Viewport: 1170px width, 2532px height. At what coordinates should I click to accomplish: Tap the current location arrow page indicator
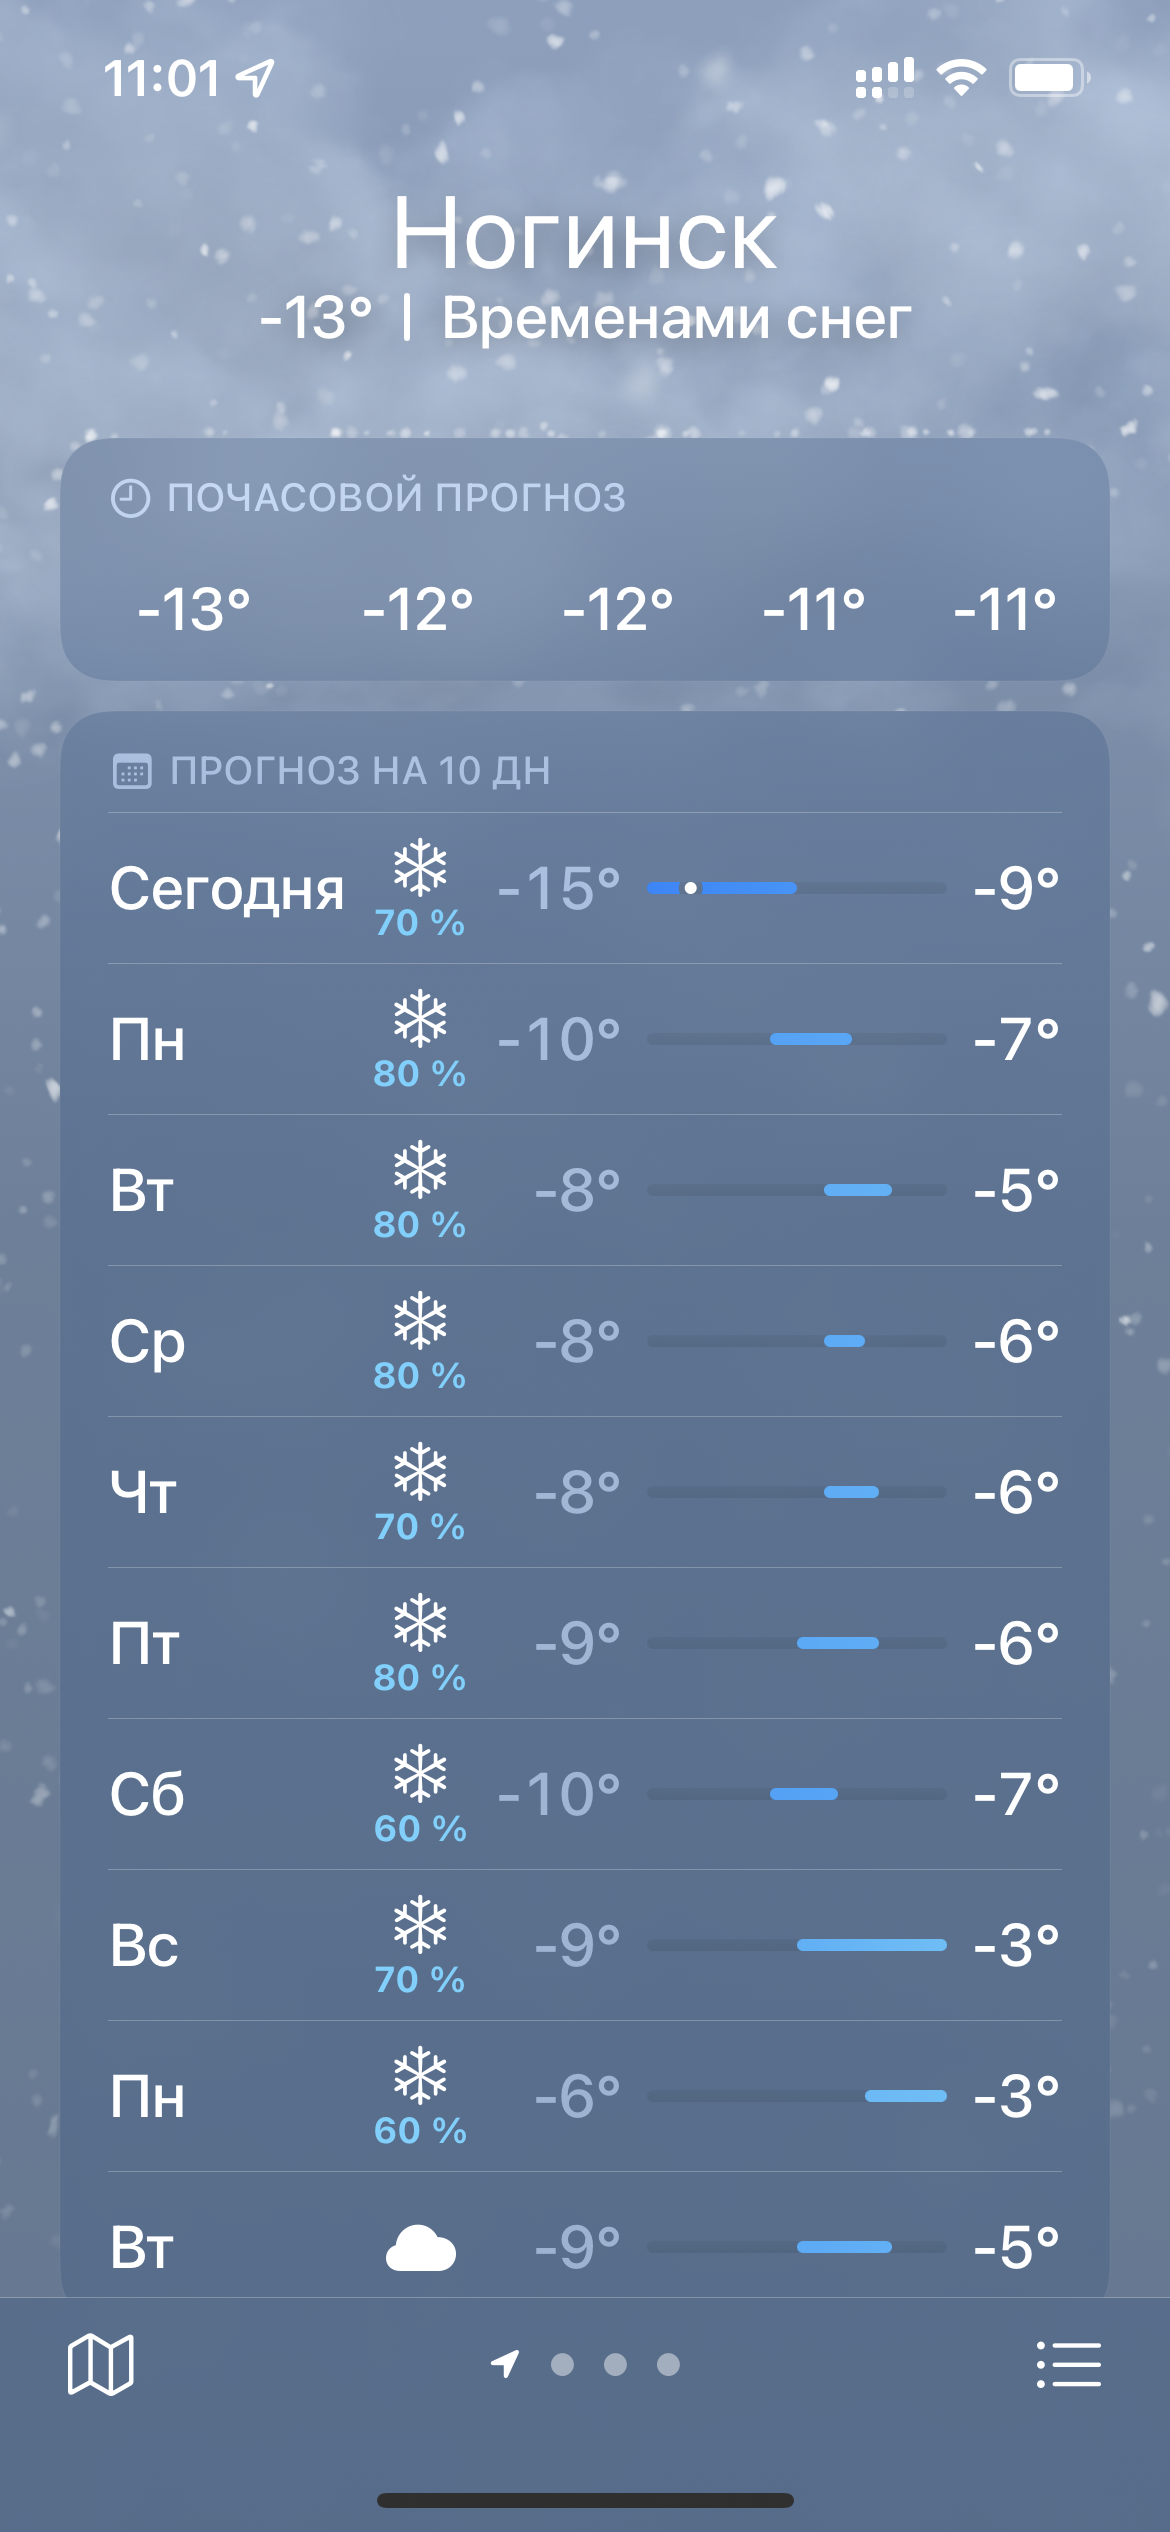tap(506, 2364)
